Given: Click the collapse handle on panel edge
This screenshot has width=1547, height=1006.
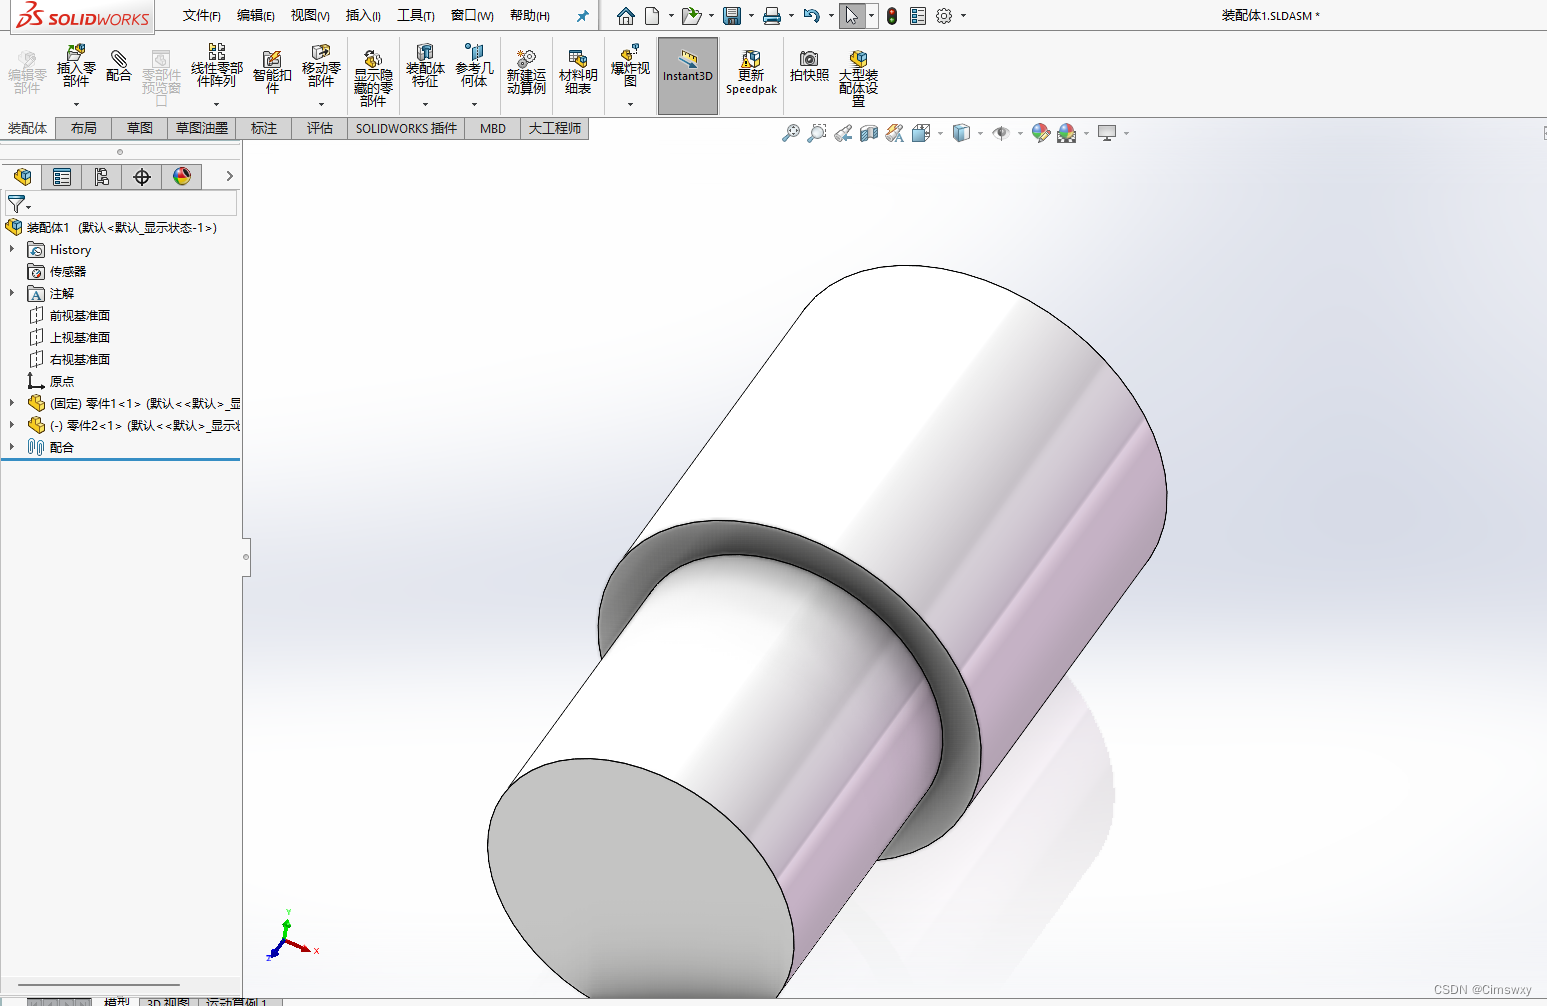Looking at the screenshot, I should point(246,557).
